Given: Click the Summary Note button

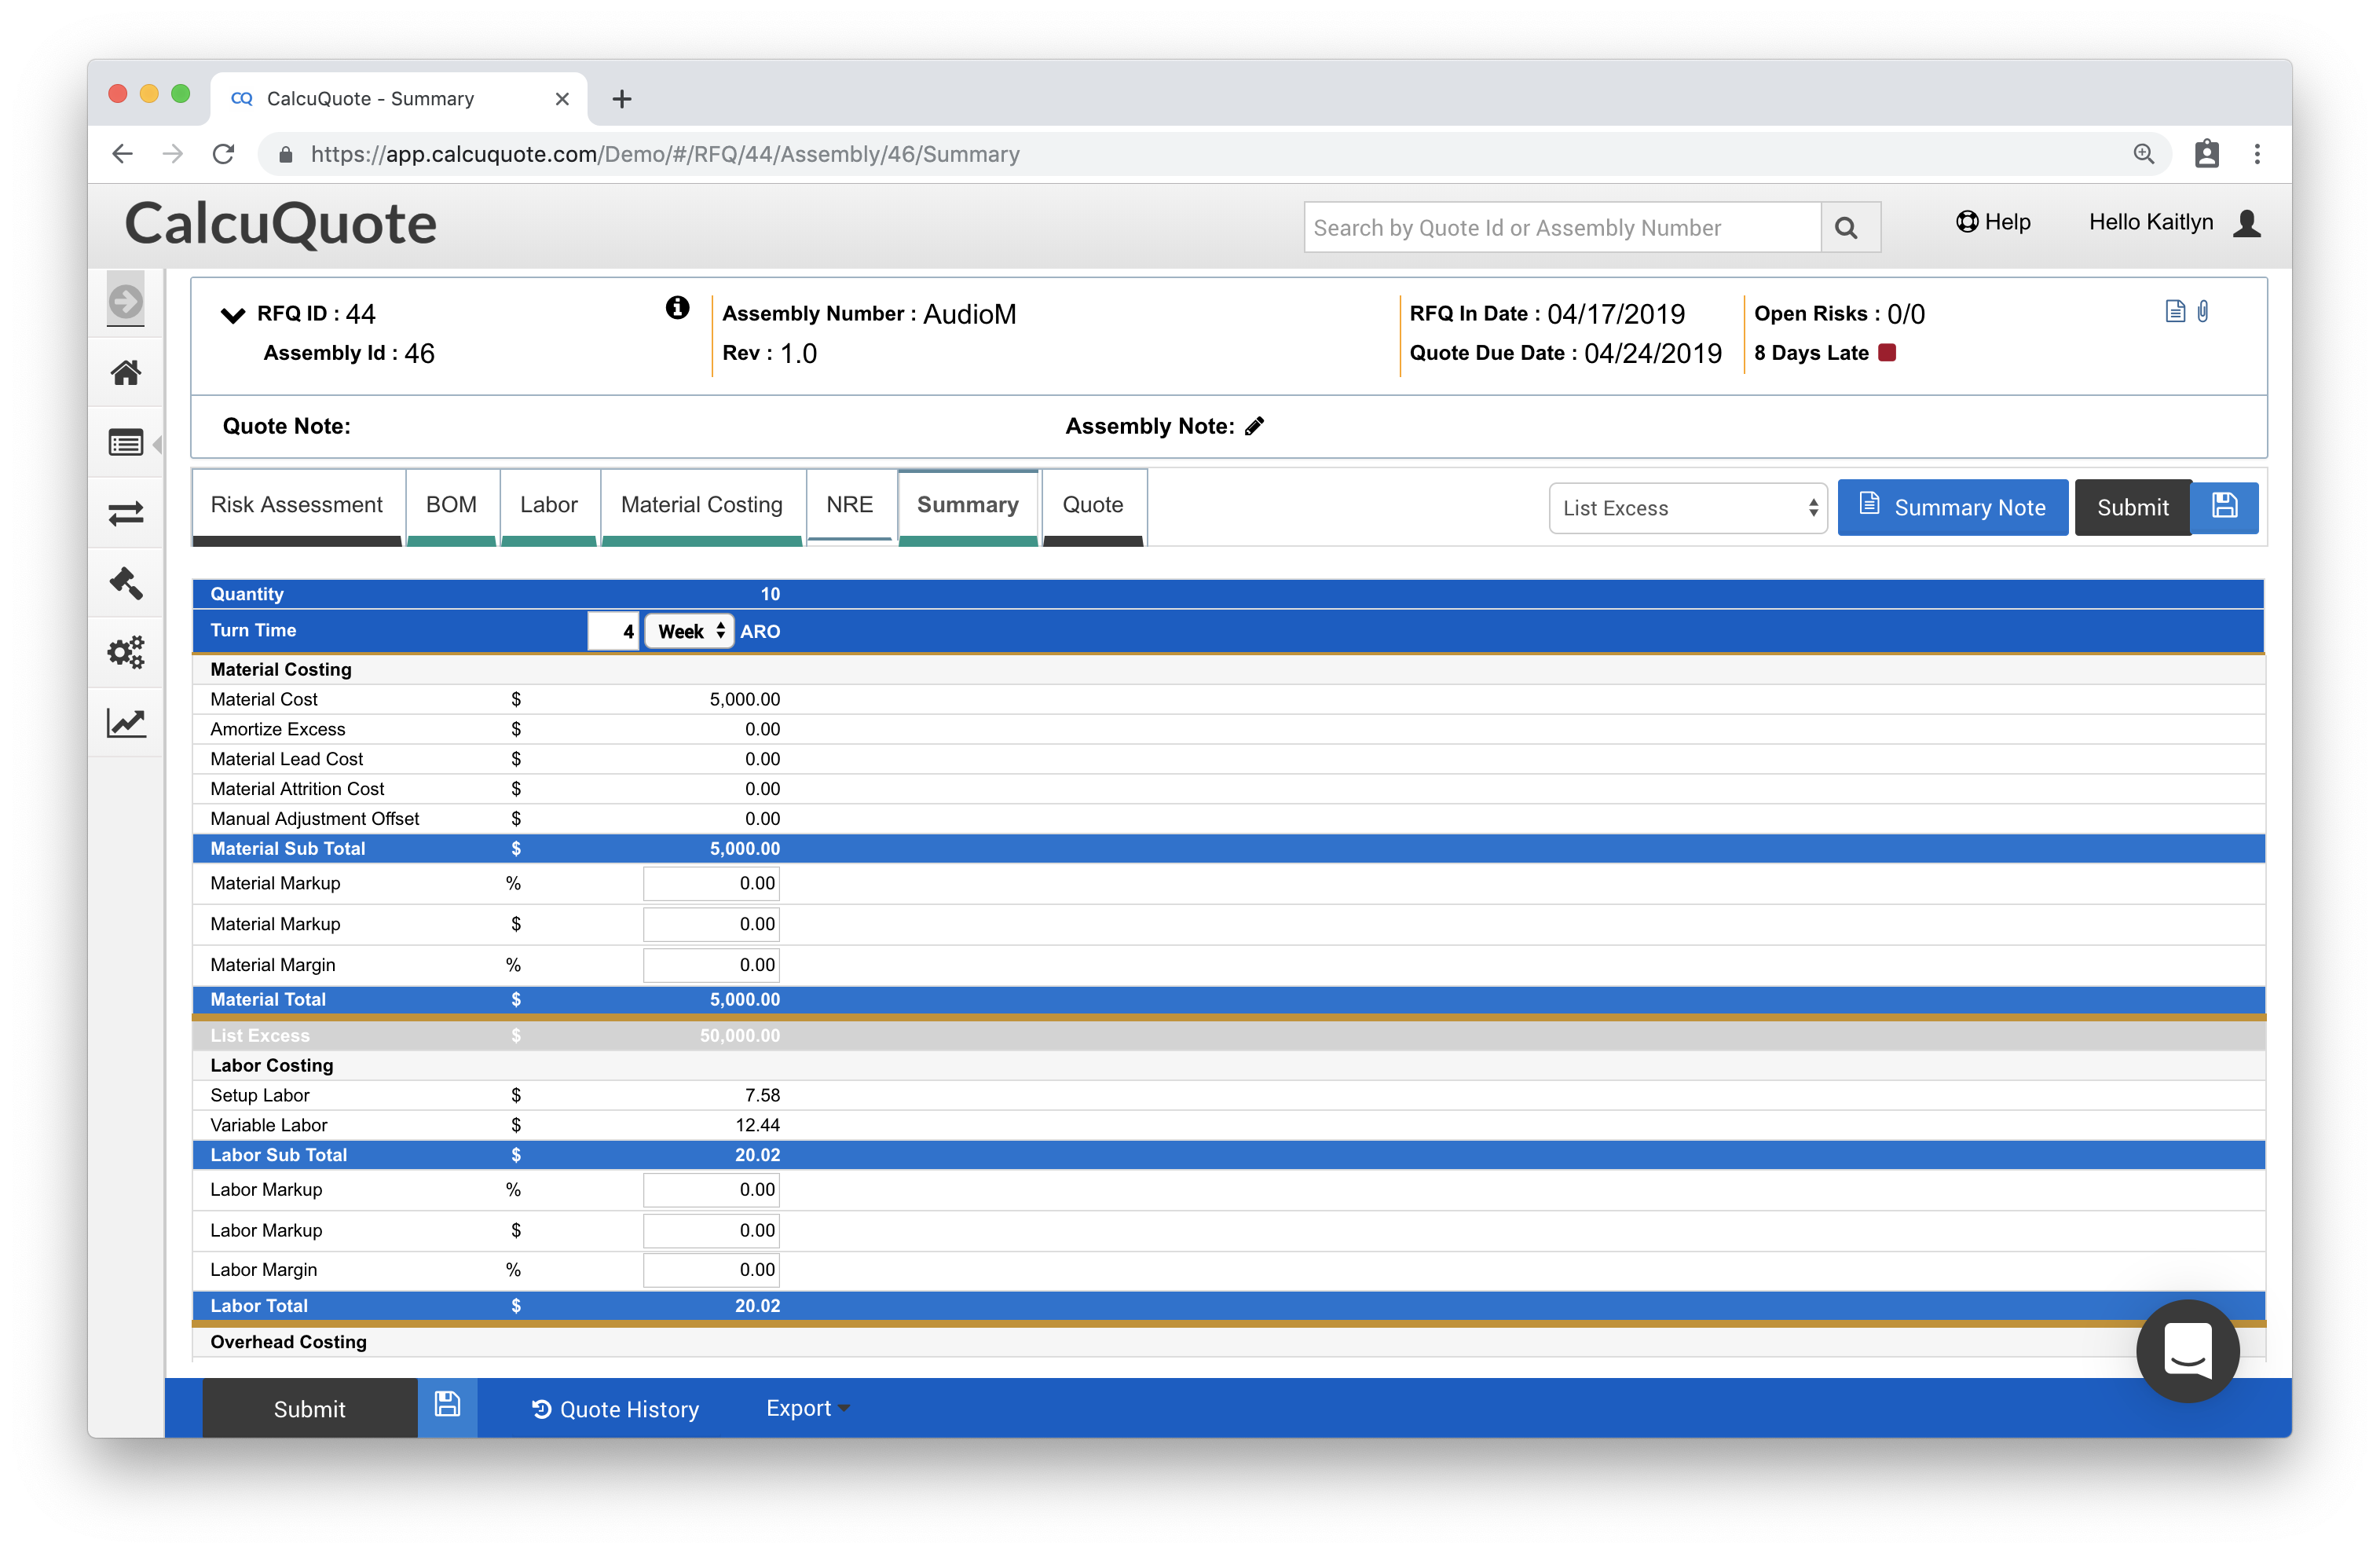Looking at the screenshot, I should [x=1951, y=508].
